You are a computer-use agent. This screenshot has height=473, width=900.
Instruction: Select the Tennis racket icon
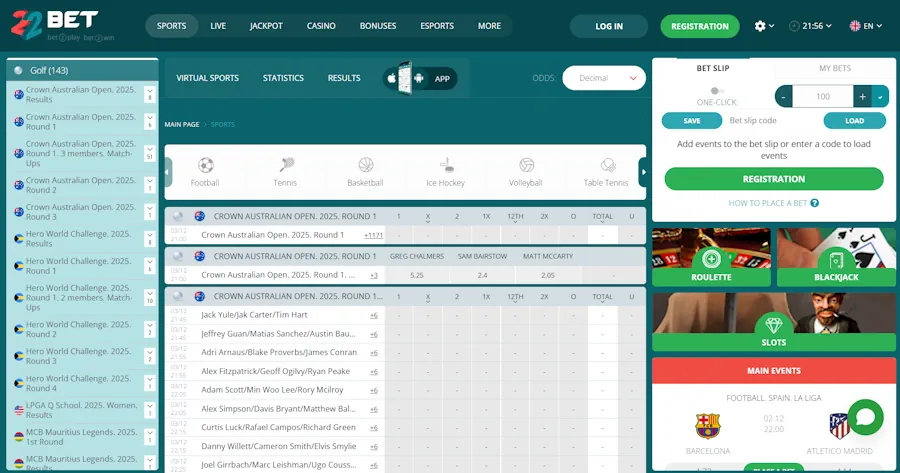(286, 165)
